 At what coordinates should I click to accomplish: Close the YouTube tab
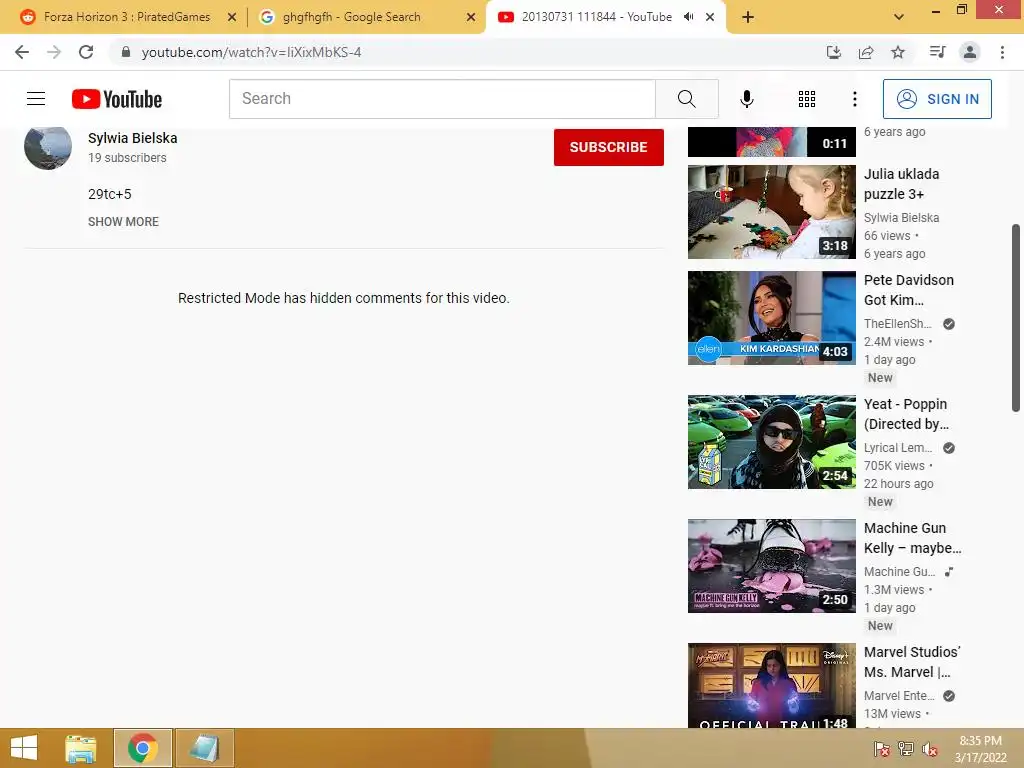(x=710, y=17)
